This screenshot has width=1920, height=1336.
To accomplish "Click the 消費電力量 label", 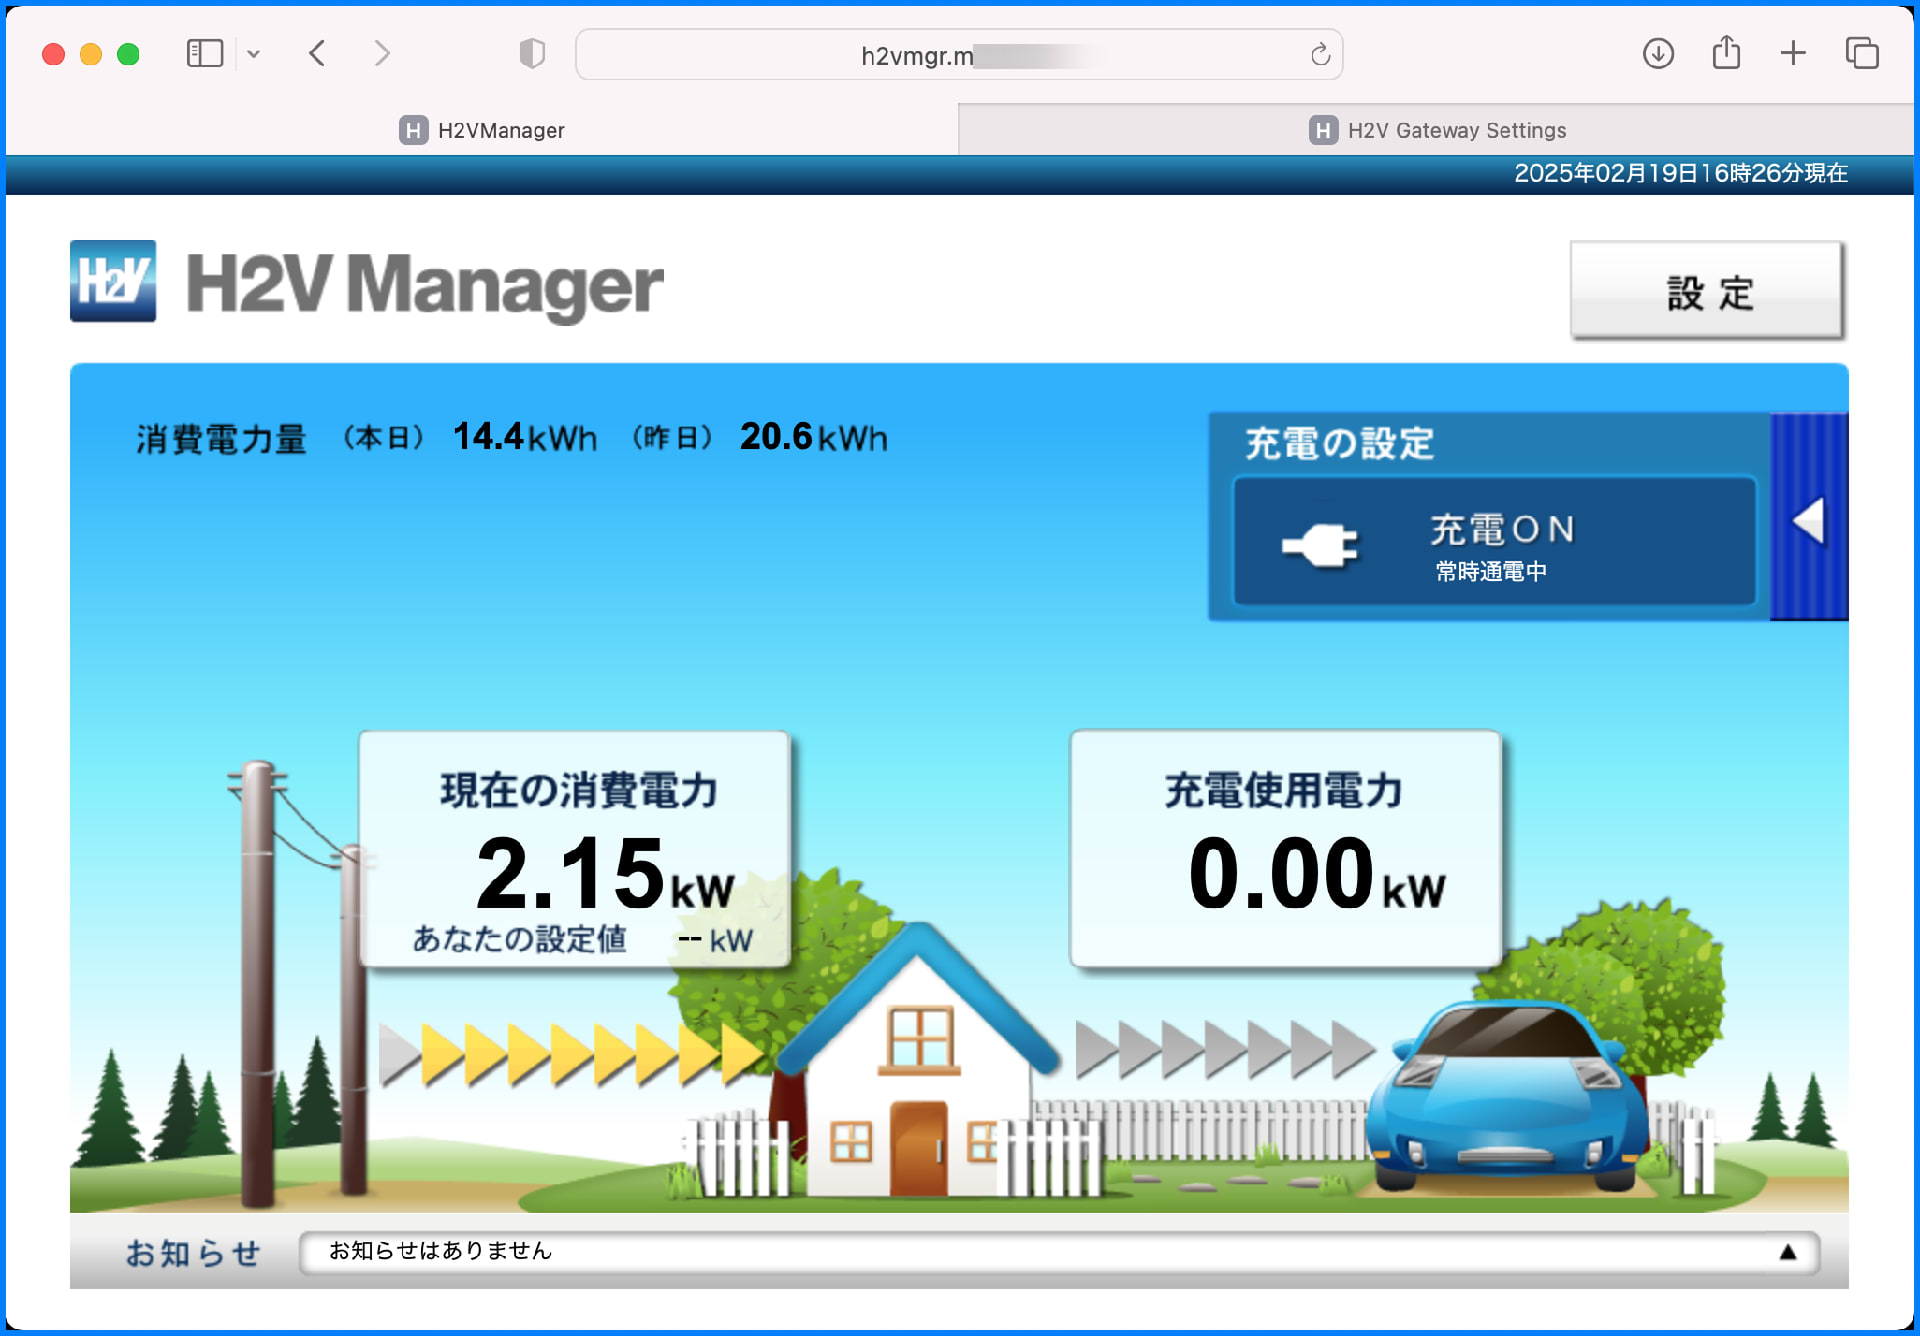I will 221,439.
